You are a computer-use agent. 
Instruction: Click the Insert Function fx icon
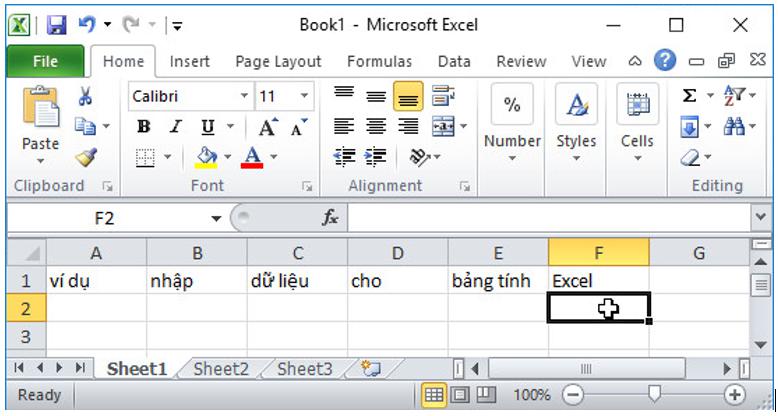(x=330, y=218)
